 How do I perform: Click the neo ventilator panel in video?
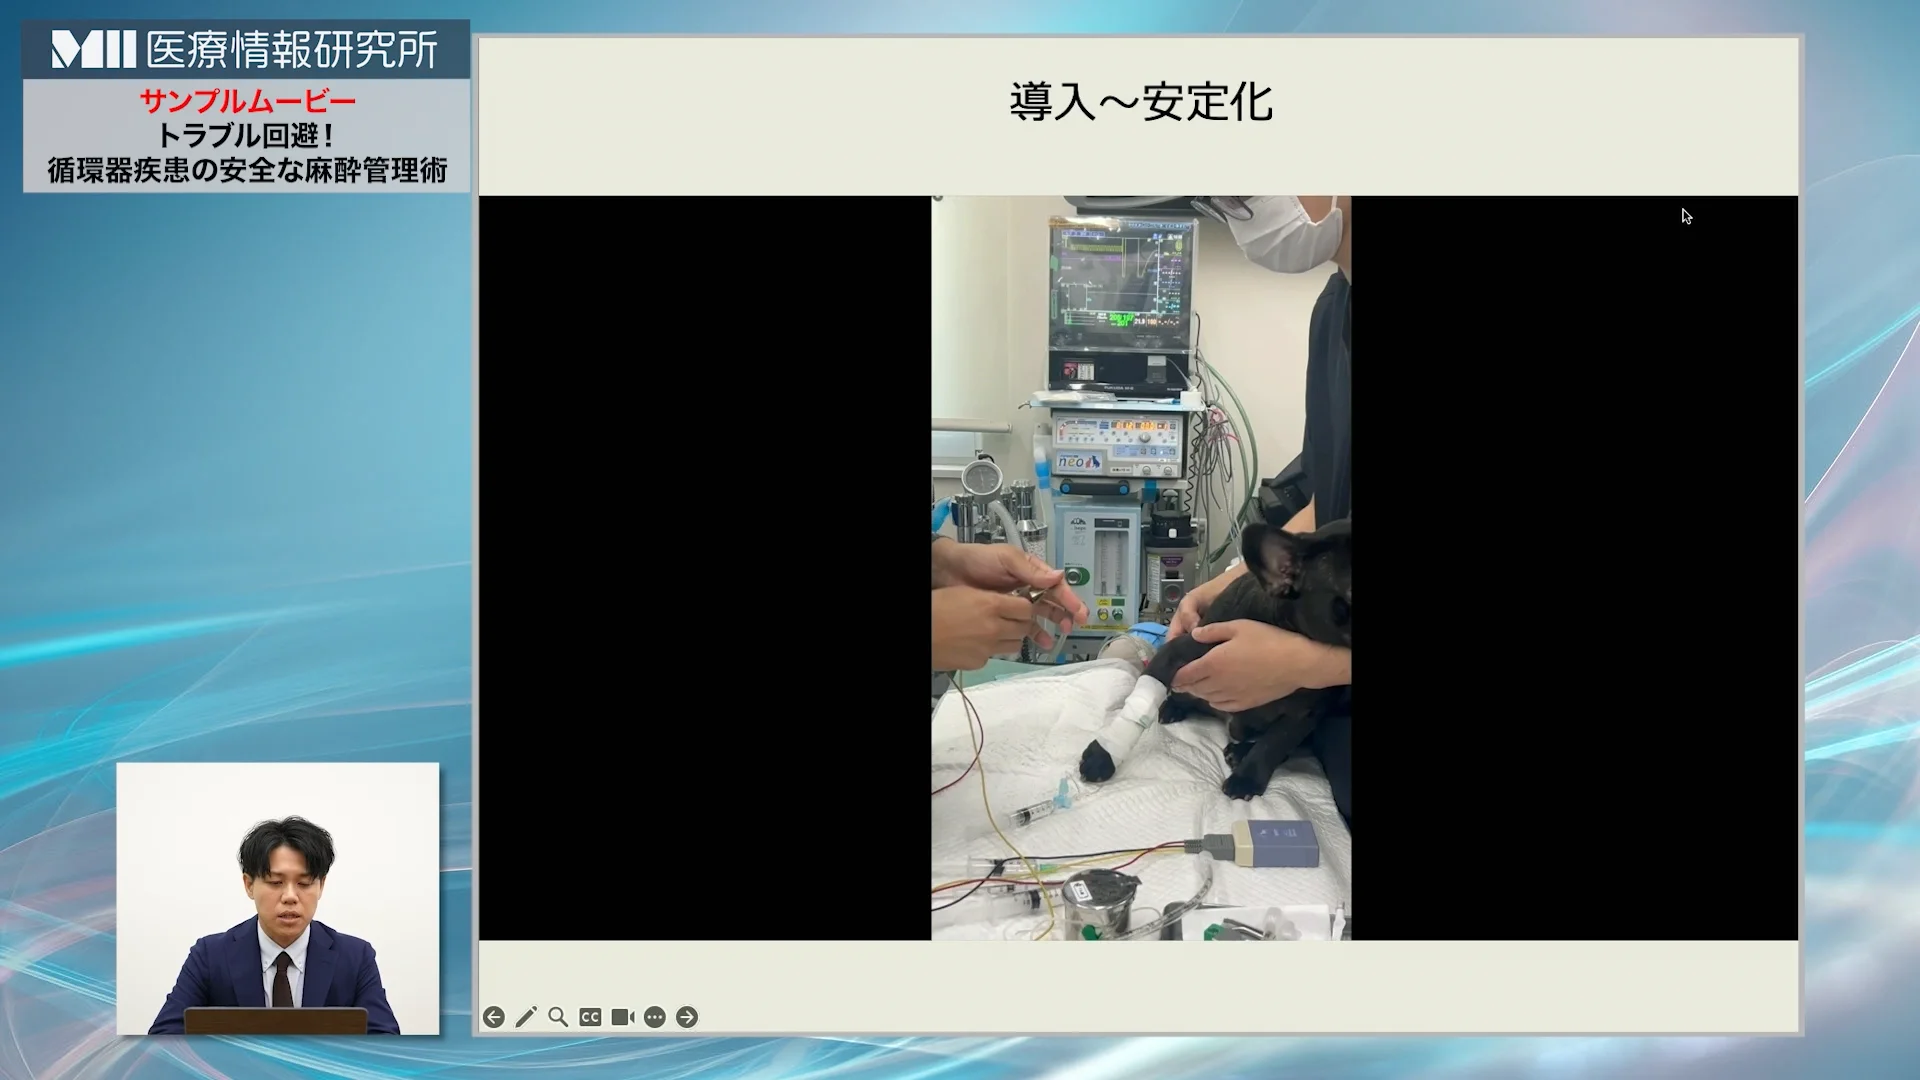pyautogui.click(x=1118, y=445)
